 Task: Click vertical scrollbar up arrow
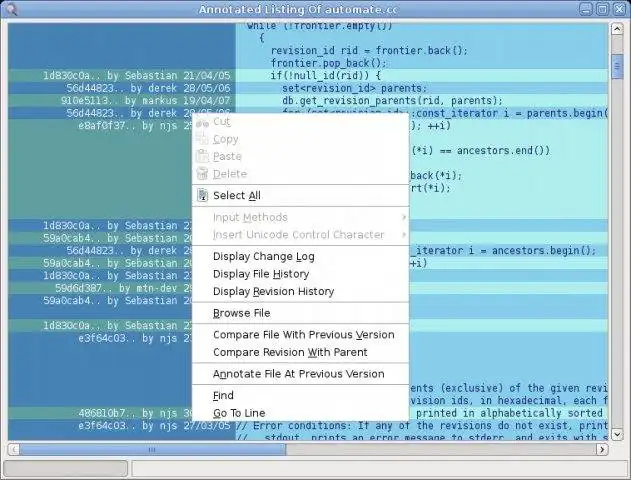pos(617,29)
